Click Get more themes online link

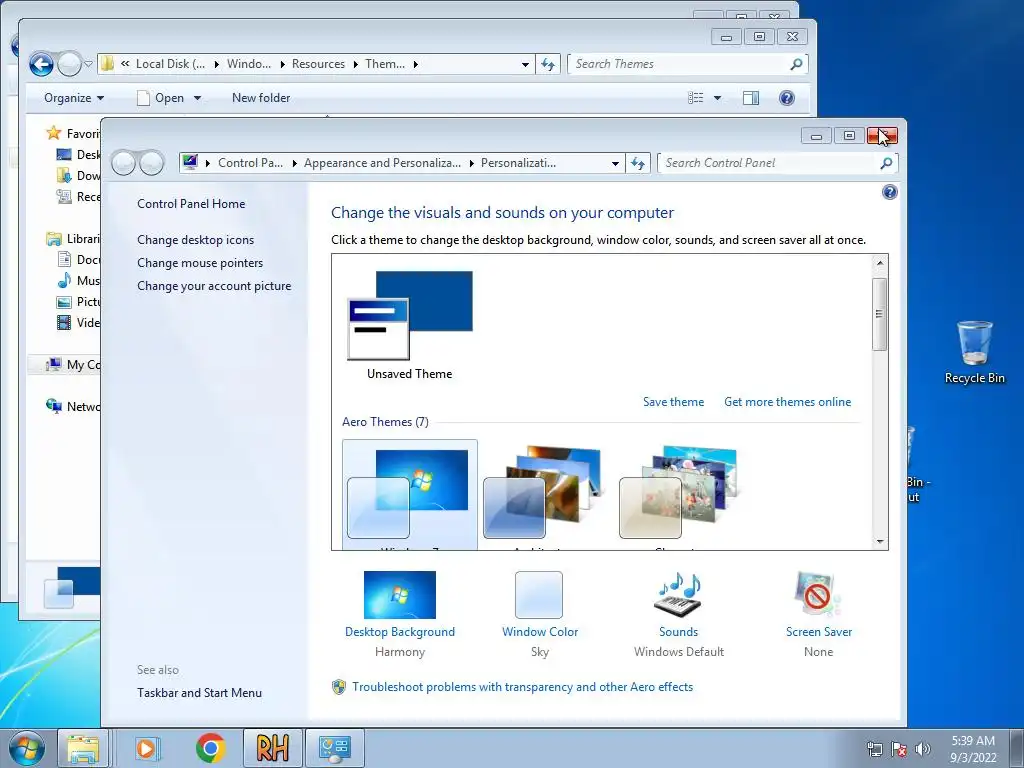(x=788, y=402)
